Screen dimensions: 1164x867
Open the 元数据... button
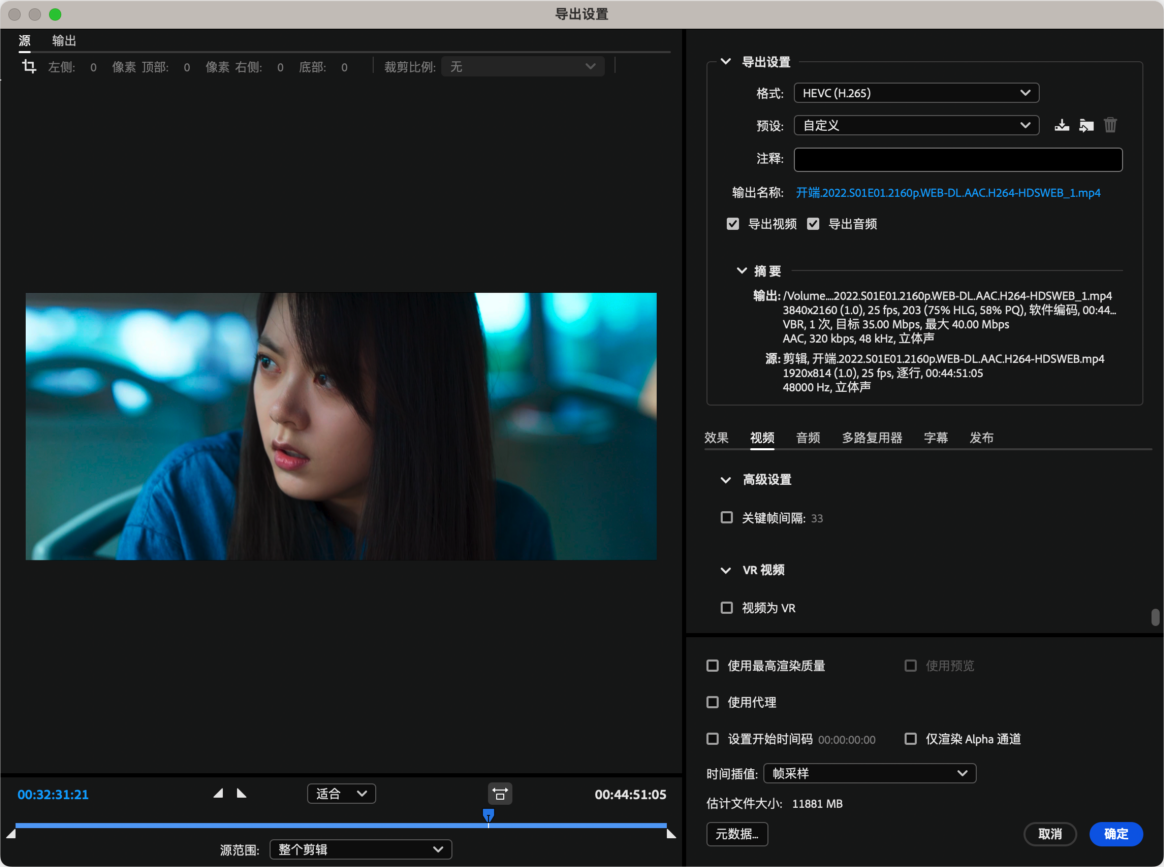tap(737, 834)
